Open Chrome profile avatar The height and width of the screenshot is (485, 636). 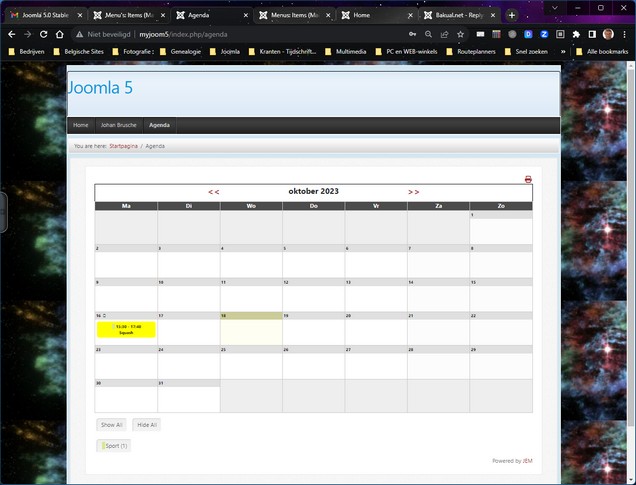pyautogui.click(x=608, y=34)
